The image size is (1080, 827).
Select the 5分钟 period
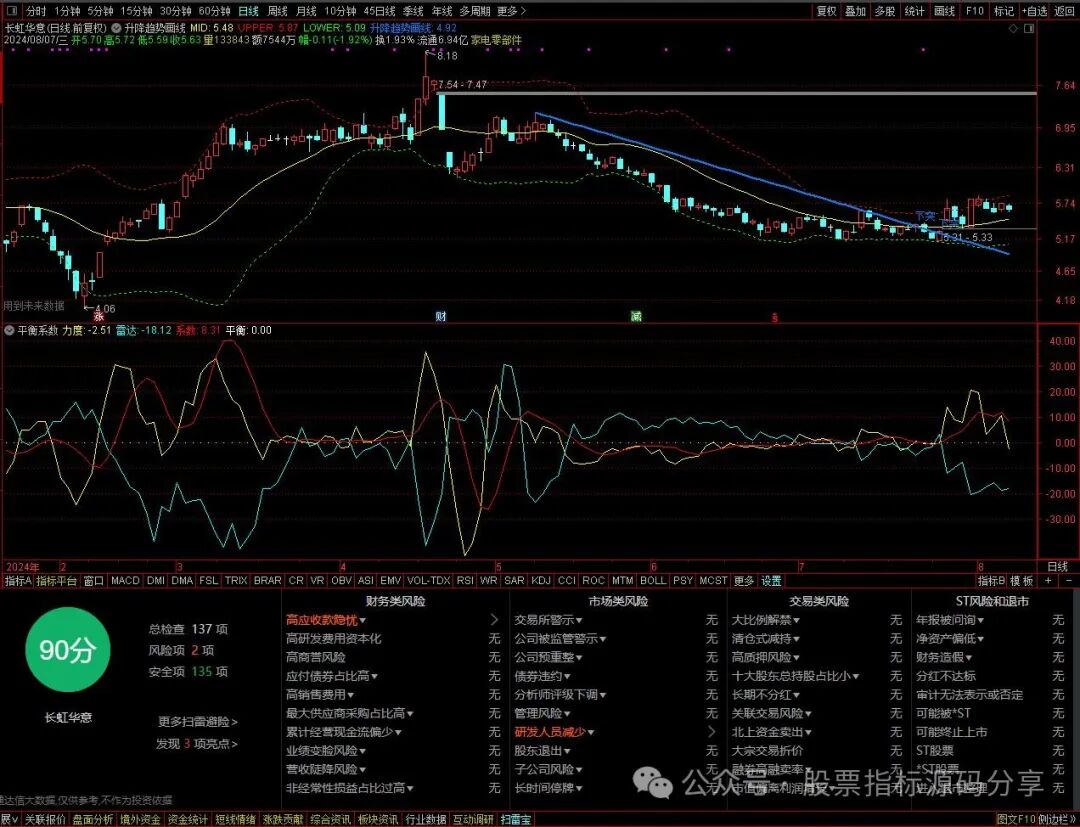pos(100,11)
